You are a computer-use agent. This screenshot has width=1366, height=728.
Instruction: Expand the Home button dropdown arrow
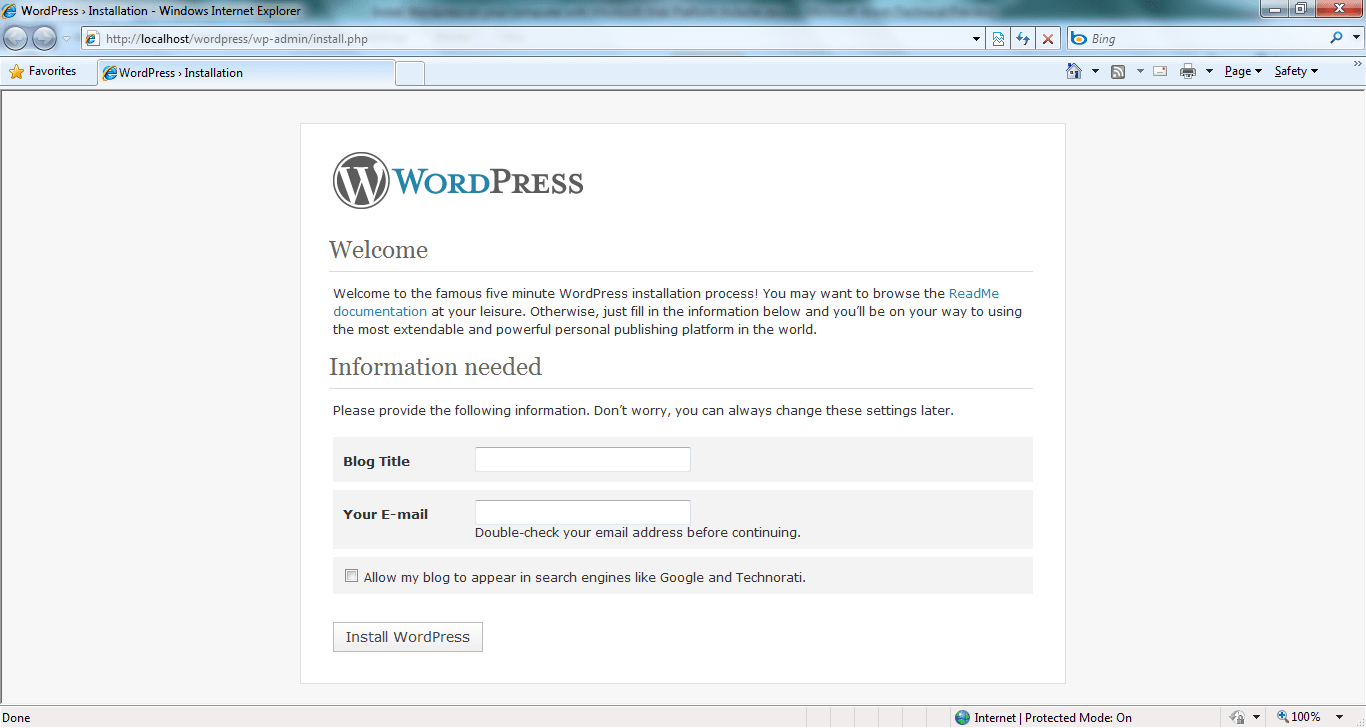1095,71
